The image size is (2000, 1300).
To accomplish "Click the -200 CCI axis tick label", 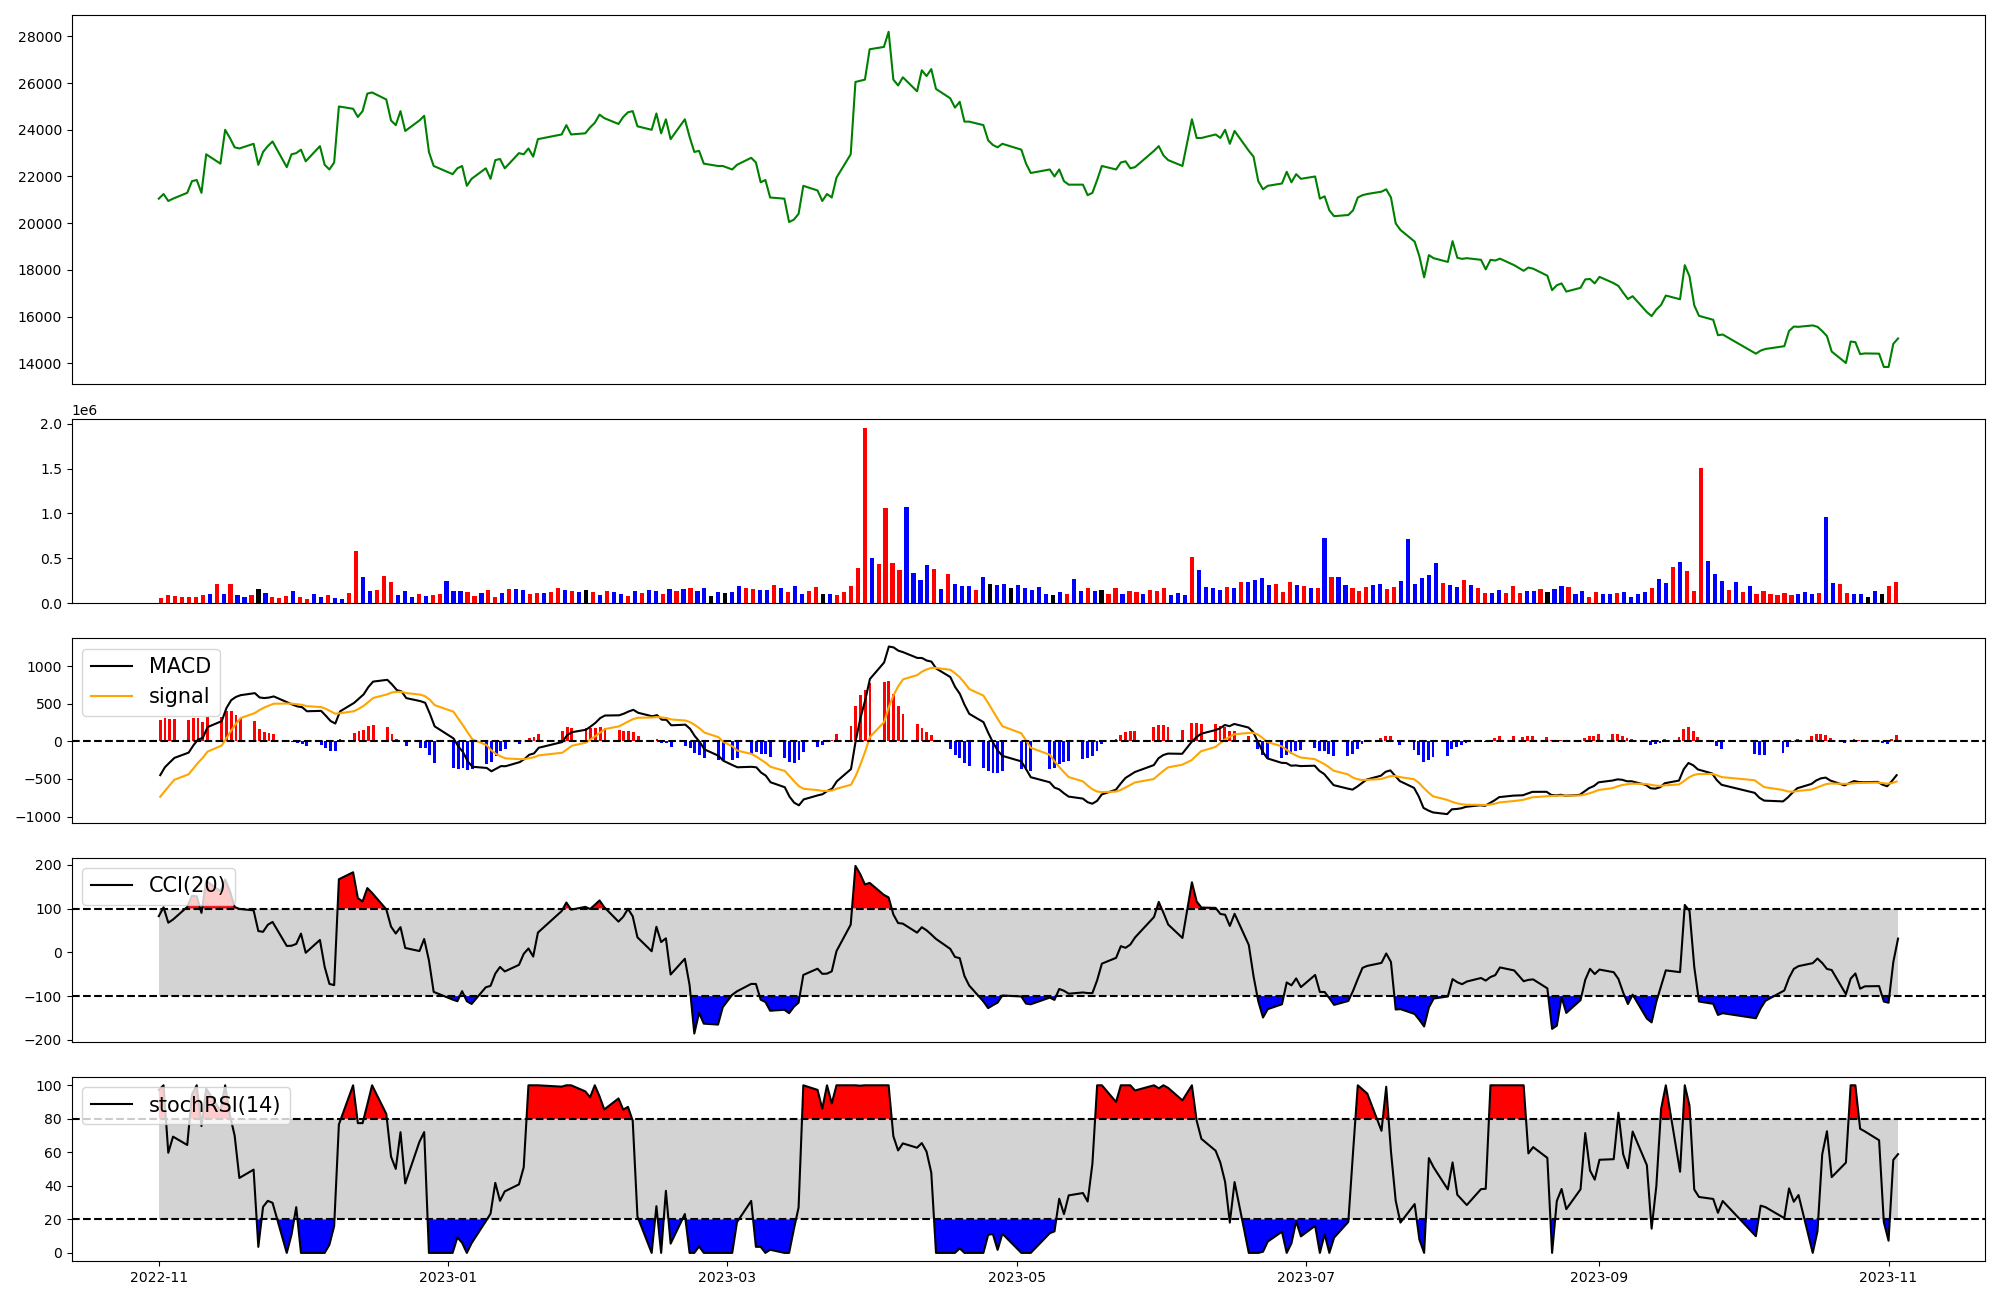I will (x=42, y=1040).
